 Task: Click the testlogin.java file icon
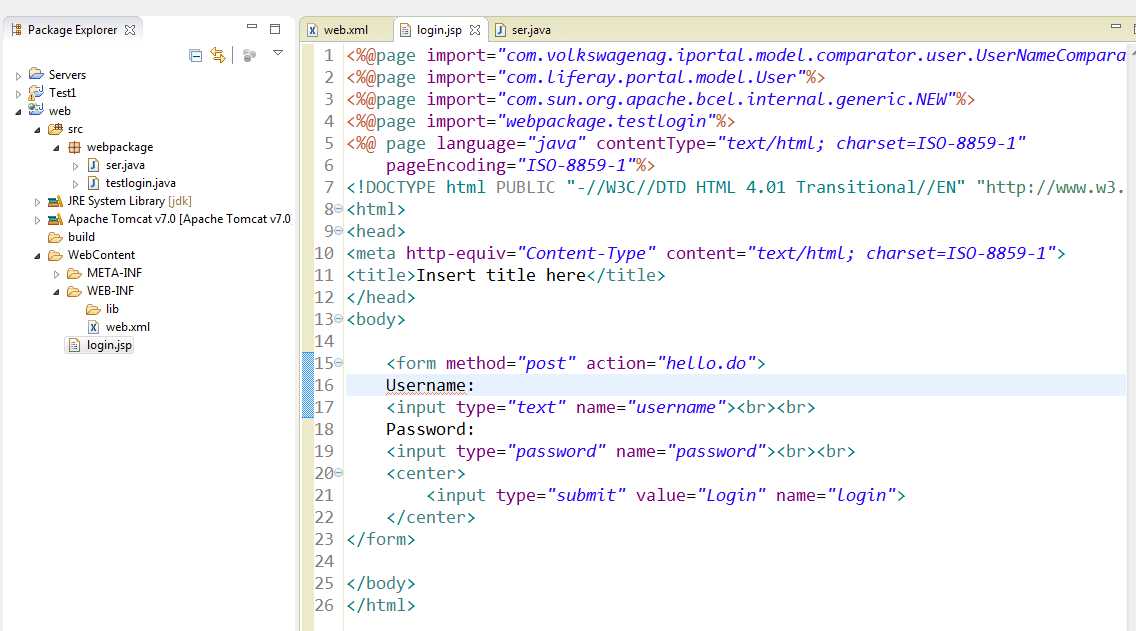(93, 183)
